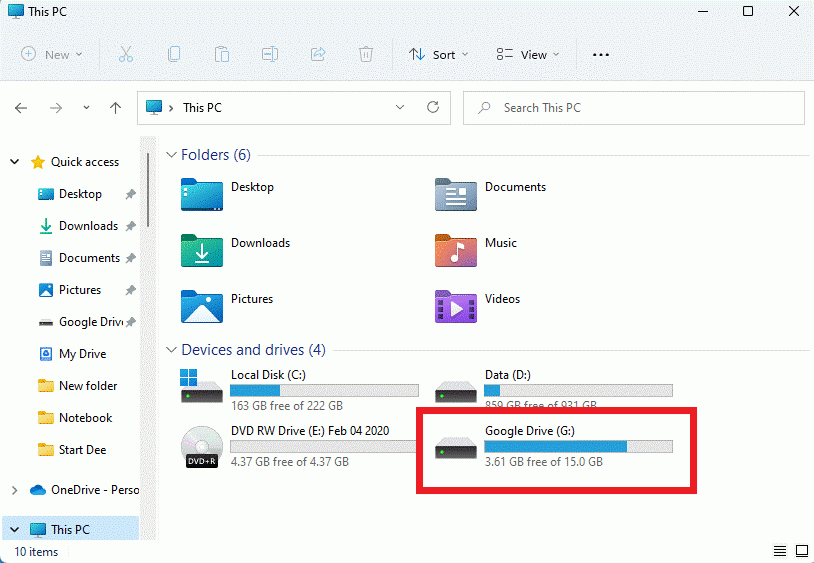Click the Delete trash icon

(x=366, y=54)
